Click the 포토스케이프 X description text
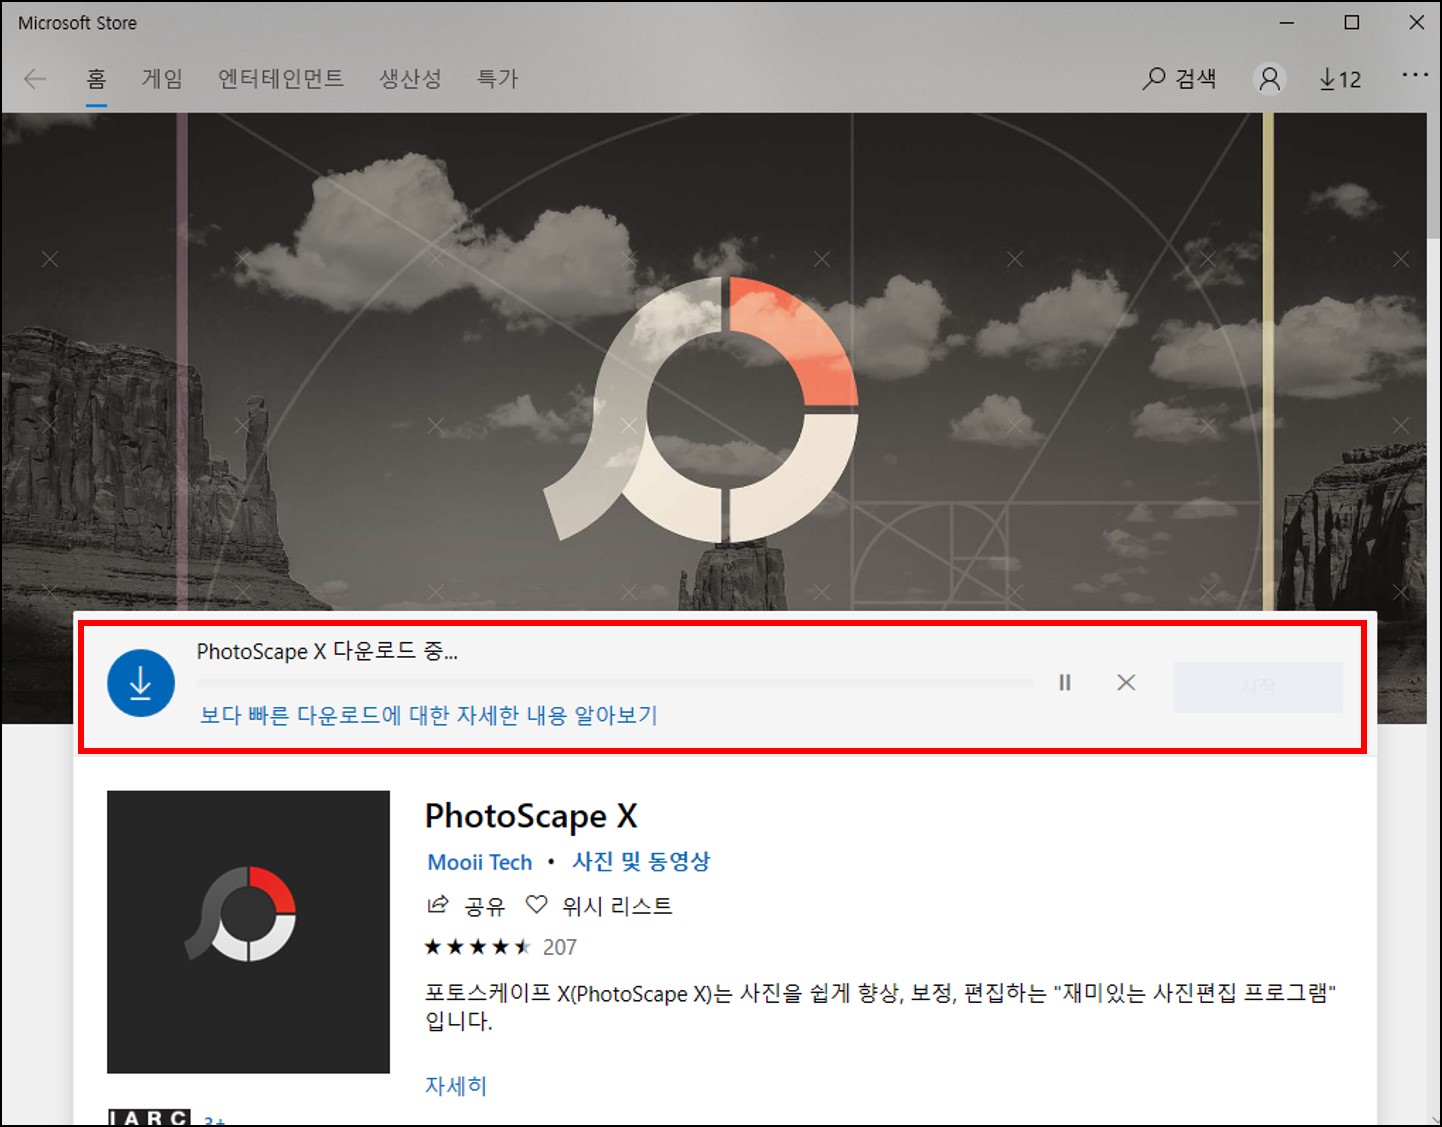This screenshot has width=1442, height=1127. point(880,1007)
